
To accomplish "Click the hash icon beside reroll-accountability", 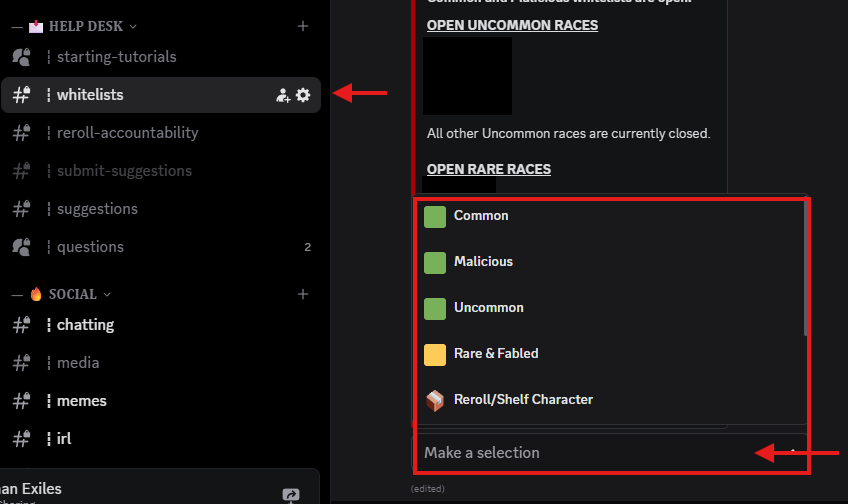I will point(22,133).
